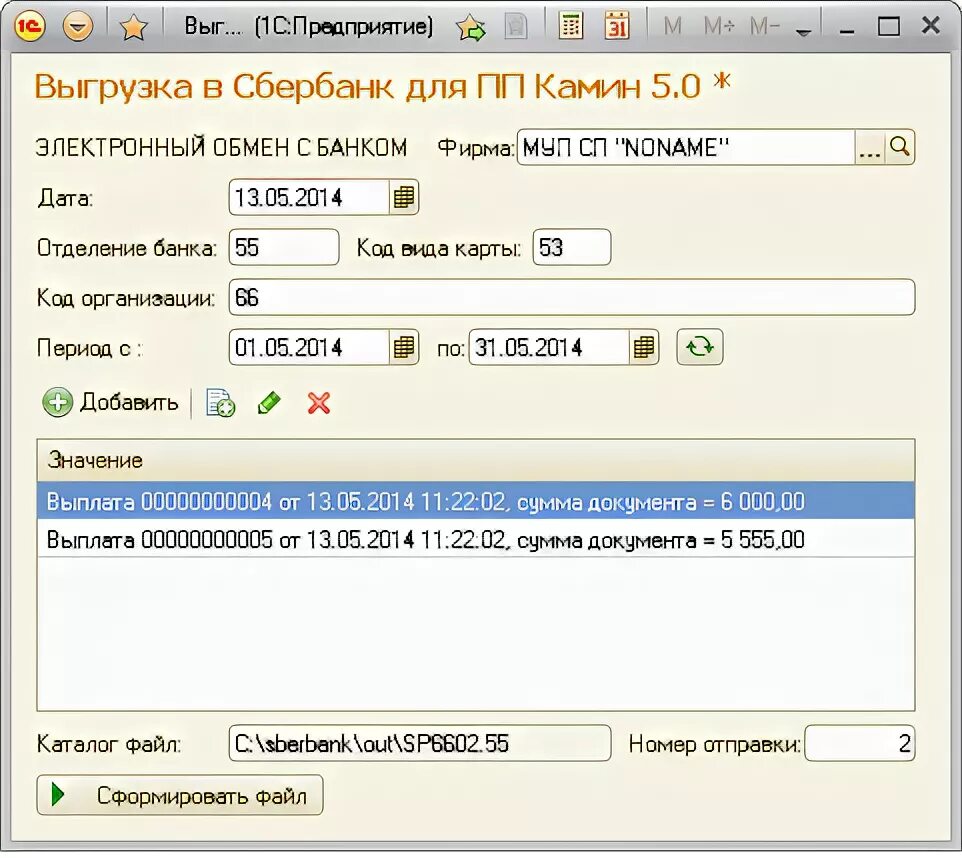The height and width of the screenshot is (858, 962).
Task: Open the Favorites star menu
Action: (133, 27)
